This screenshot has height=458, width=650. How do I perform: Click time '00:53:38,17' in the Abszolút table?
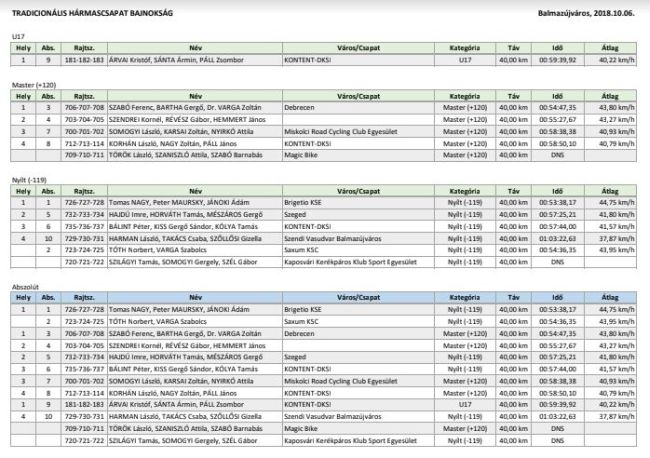pyautogui.click(x=558, y=309)
